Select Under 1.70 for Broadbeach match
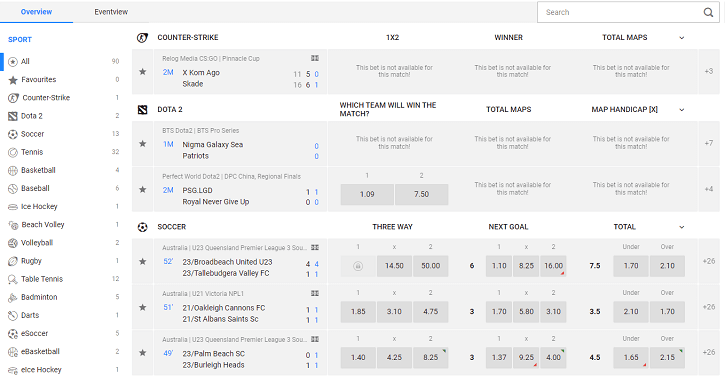Viewport: 725px width, 376px height. (631, 266)
